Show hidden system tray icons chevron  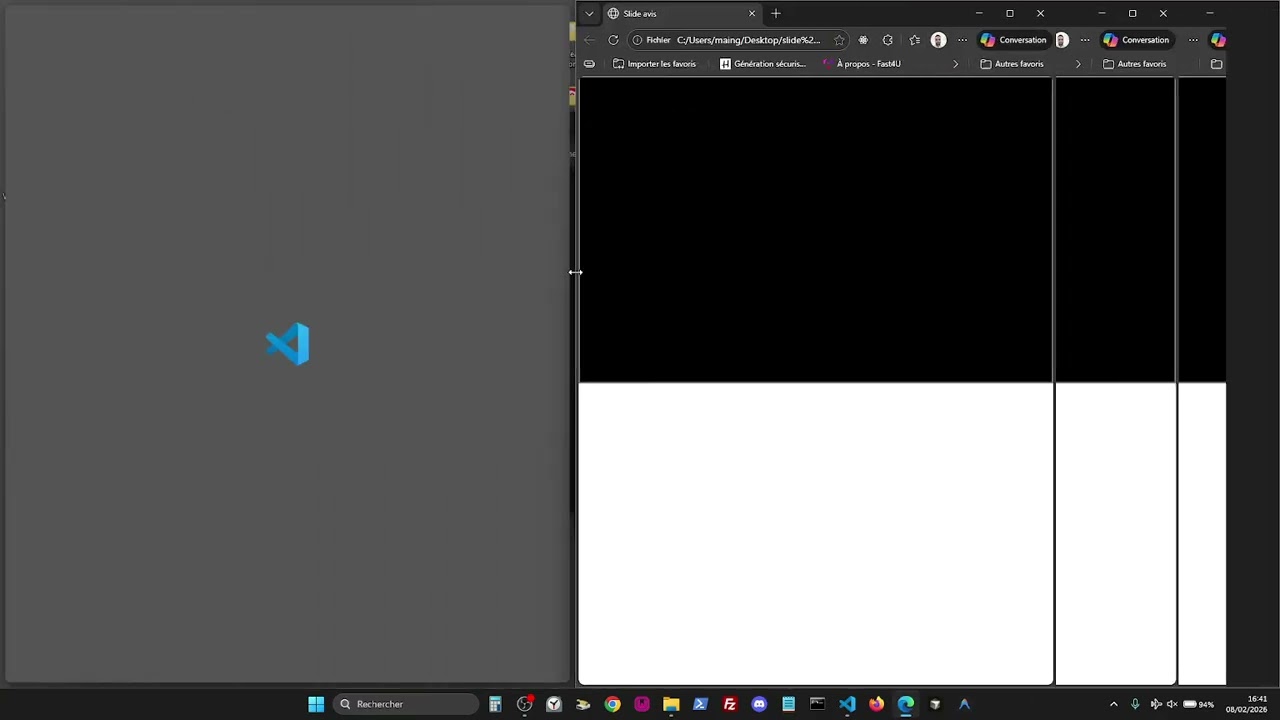pos(1113,704)
